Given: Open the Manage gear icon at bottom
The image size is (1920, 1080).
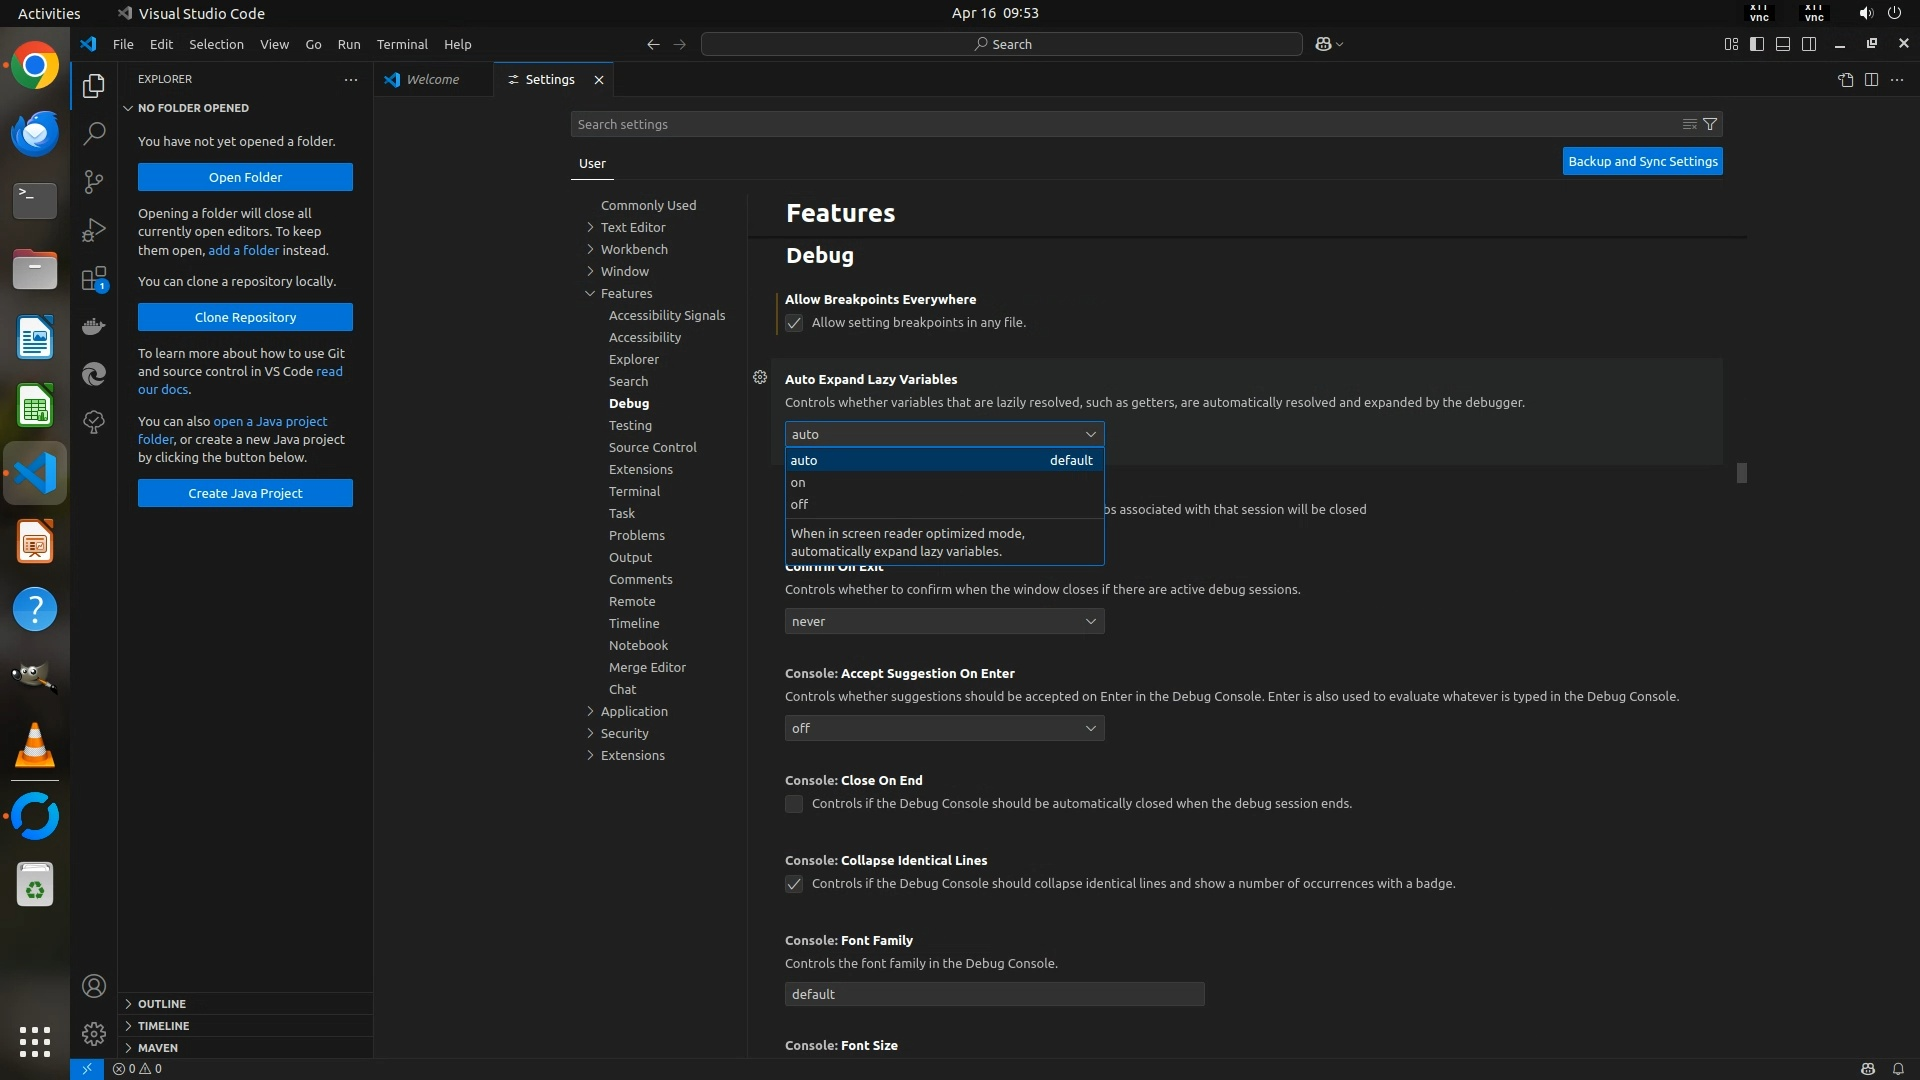Looking at the screenshot, I should click(x=94, y=1033).
